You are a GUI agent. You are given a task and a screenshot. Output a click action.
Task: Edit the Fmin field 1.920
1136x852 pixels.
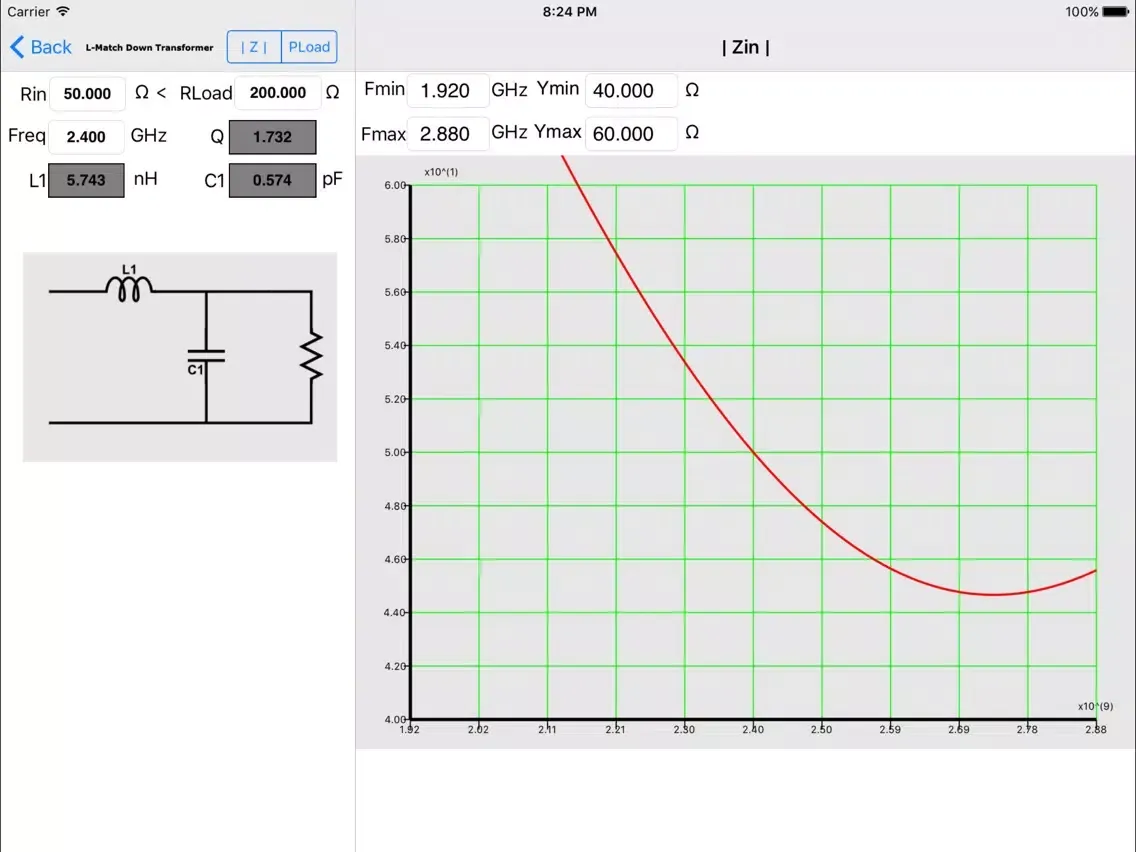[448, 91]
